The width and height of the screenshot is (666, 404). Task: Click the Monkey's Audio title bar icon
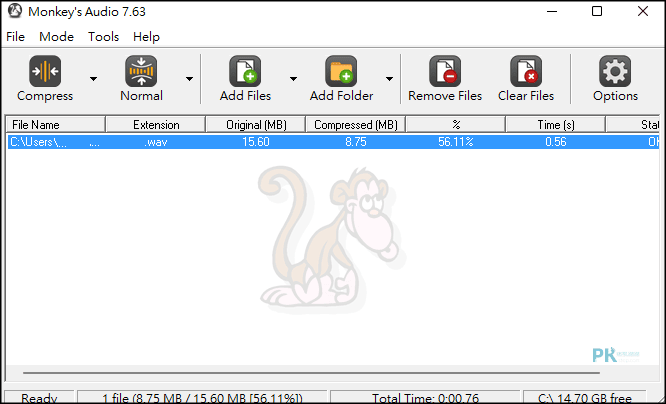15,11
